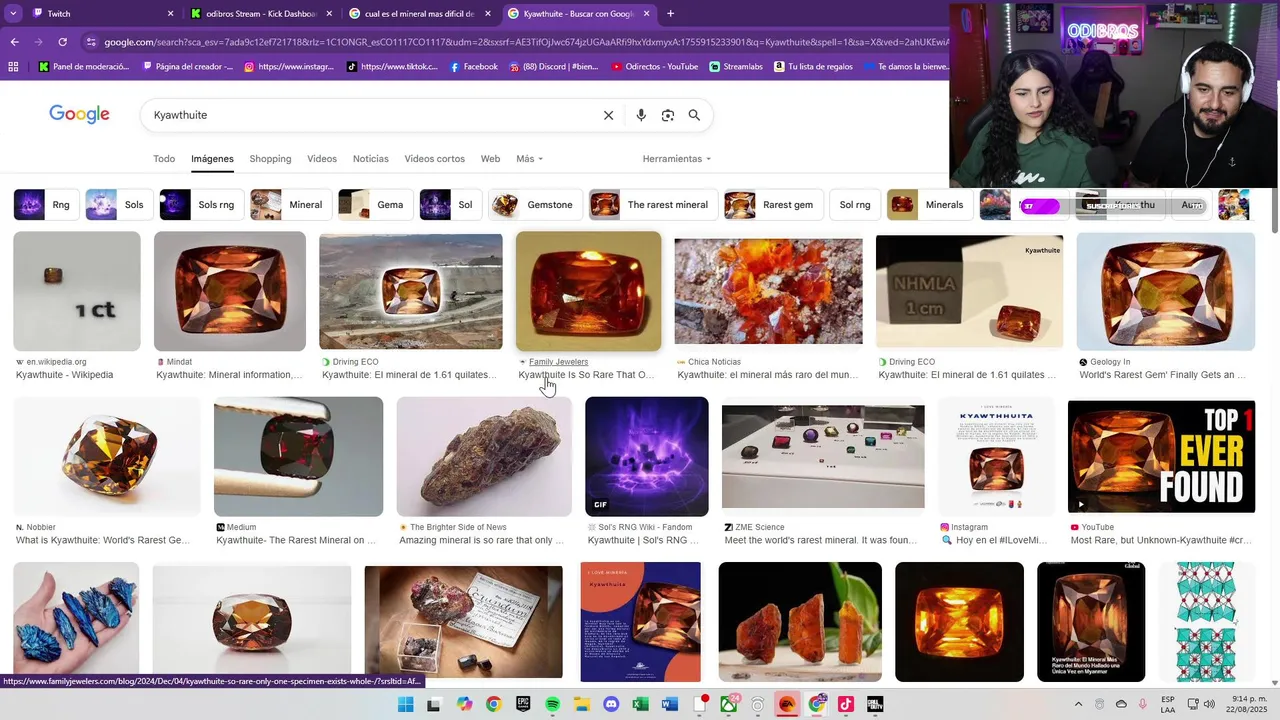Viewport: 1280px width, 720px height.
Task: Open the Streamlabs bookmark
Action: [736, 67]
